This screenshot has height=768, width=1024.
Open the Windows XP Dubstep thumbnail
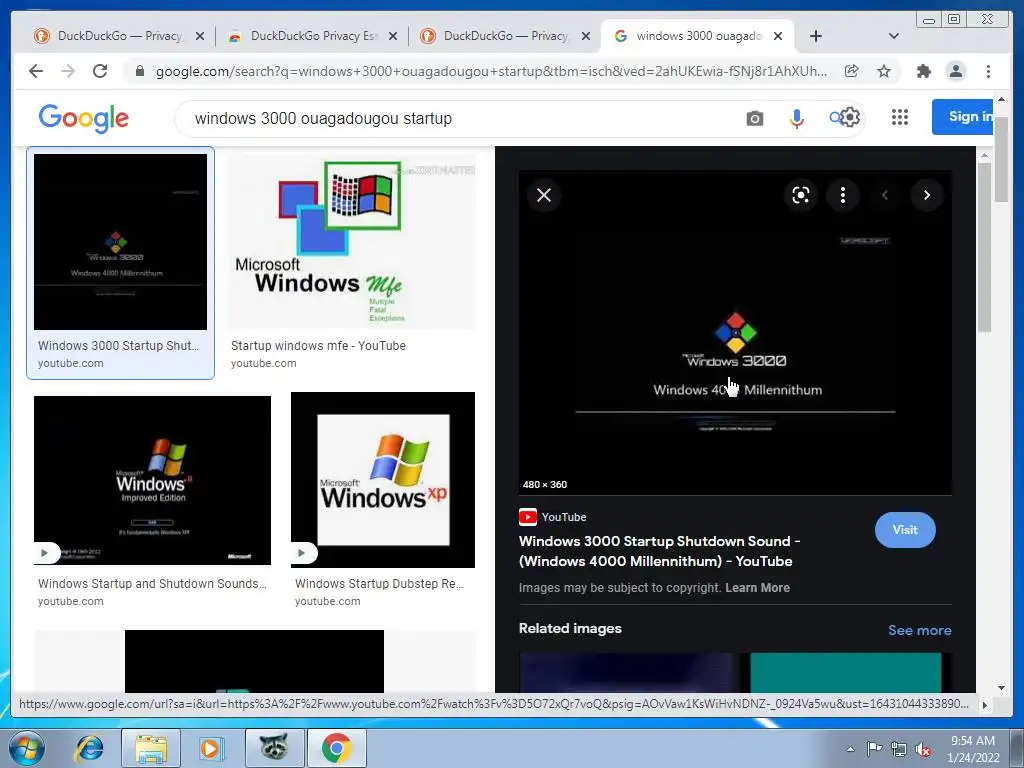point(383,479)
